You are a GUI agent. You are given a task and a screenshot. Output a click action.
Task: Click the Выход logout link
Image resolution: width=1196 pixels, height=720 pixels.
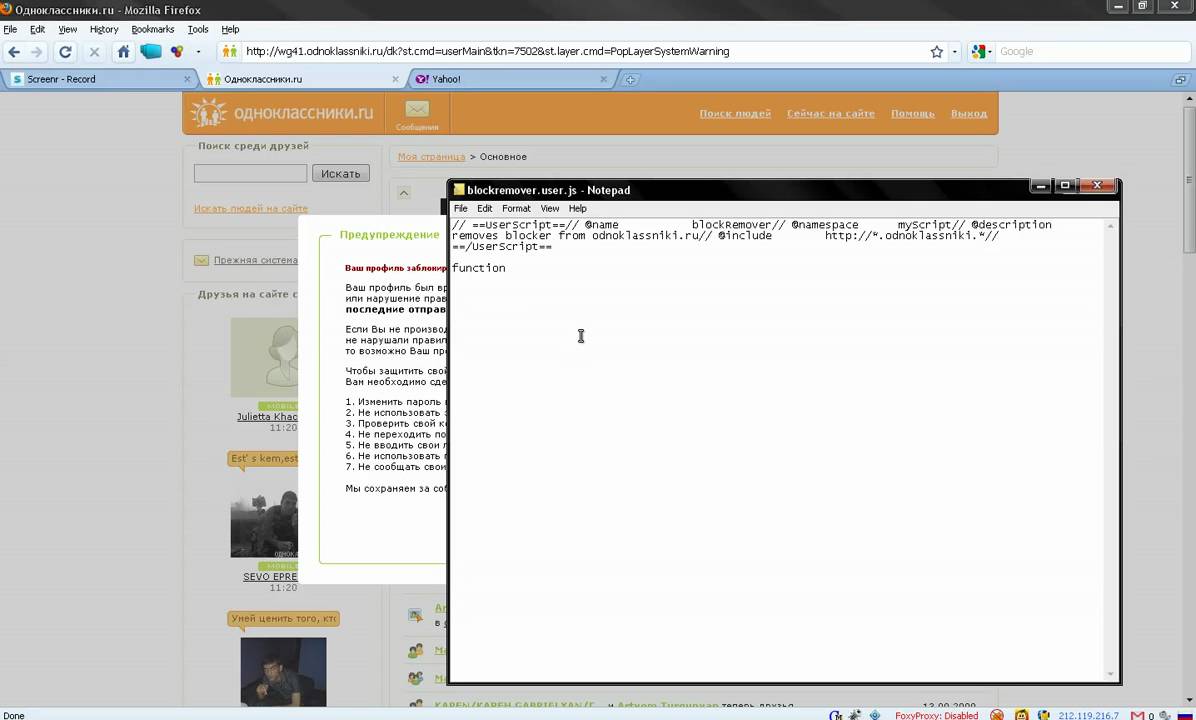(x=969, y=113)
